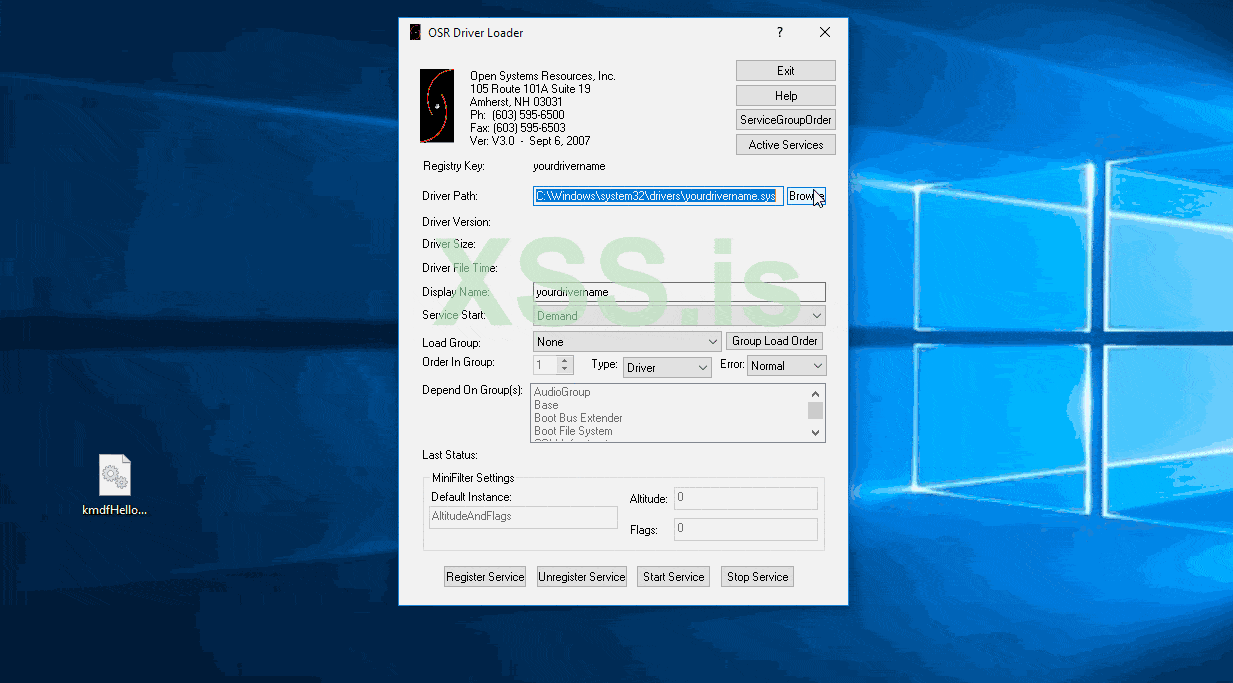
Task: Click Start Service
Action: [x=674, y=577]
